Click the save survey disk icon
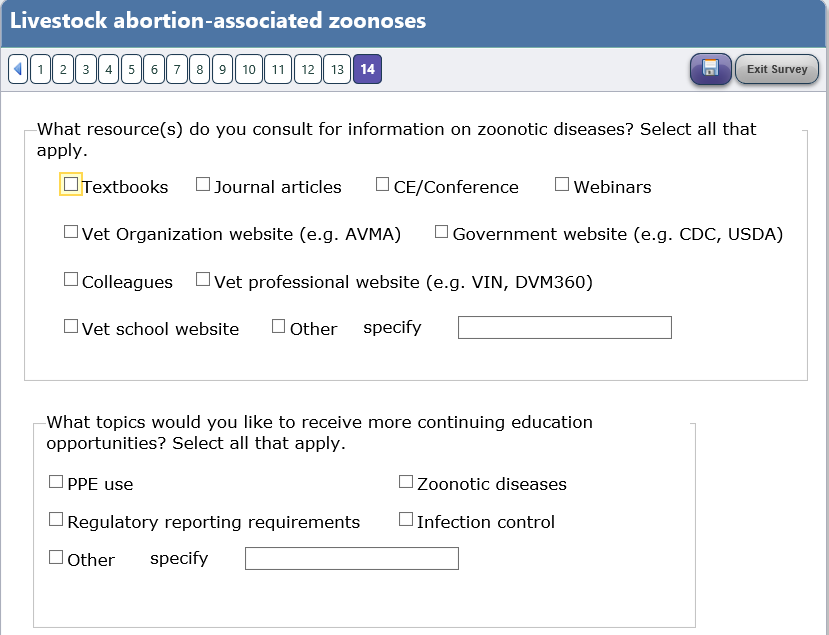Image resolution: width=829 pixels, height=635 pixels. tap(710, 69)
